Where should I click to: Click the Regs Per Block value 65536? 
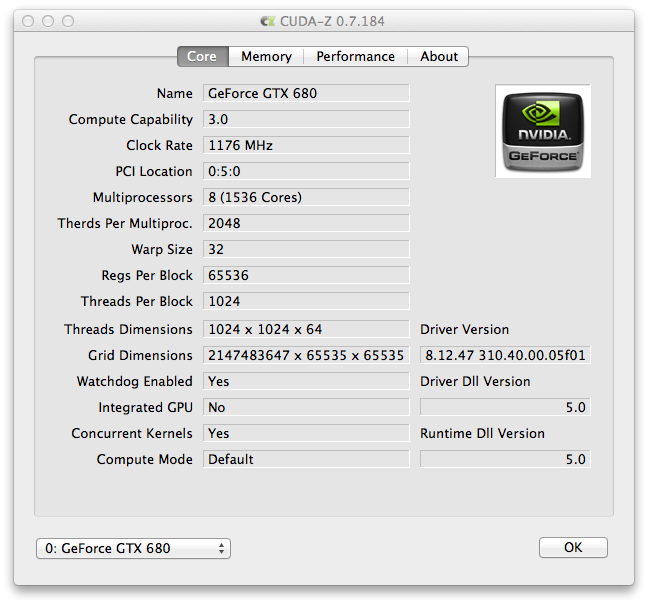pos(306,275)
